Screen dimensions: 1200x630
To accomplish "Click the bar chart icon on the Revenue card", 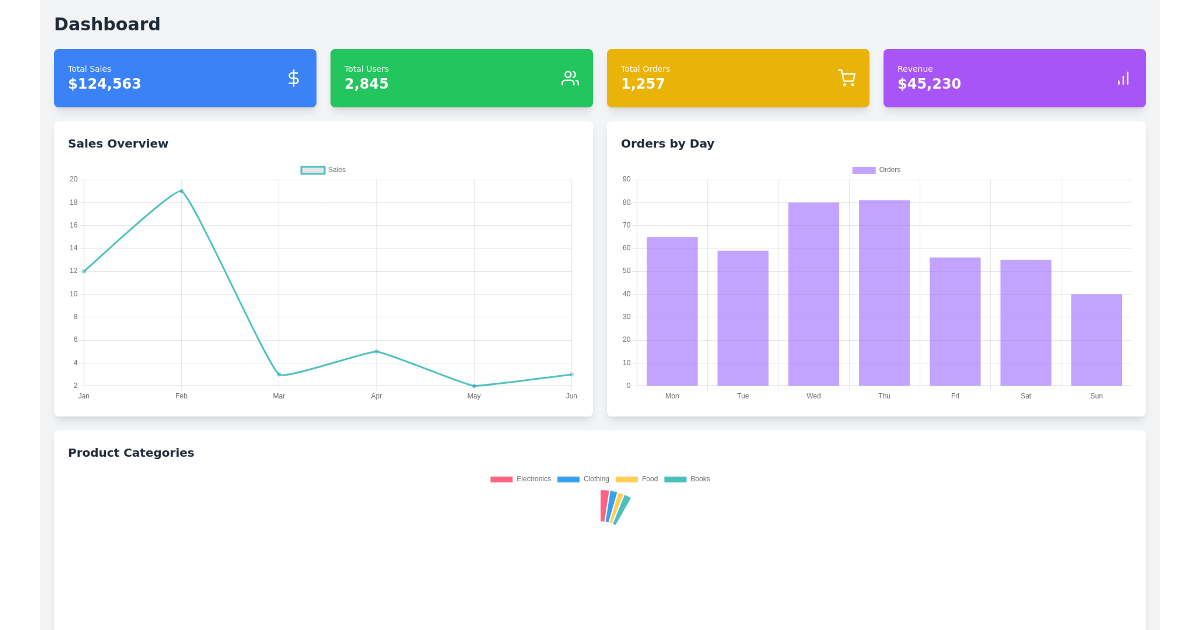I will [x=1123, y=77].
